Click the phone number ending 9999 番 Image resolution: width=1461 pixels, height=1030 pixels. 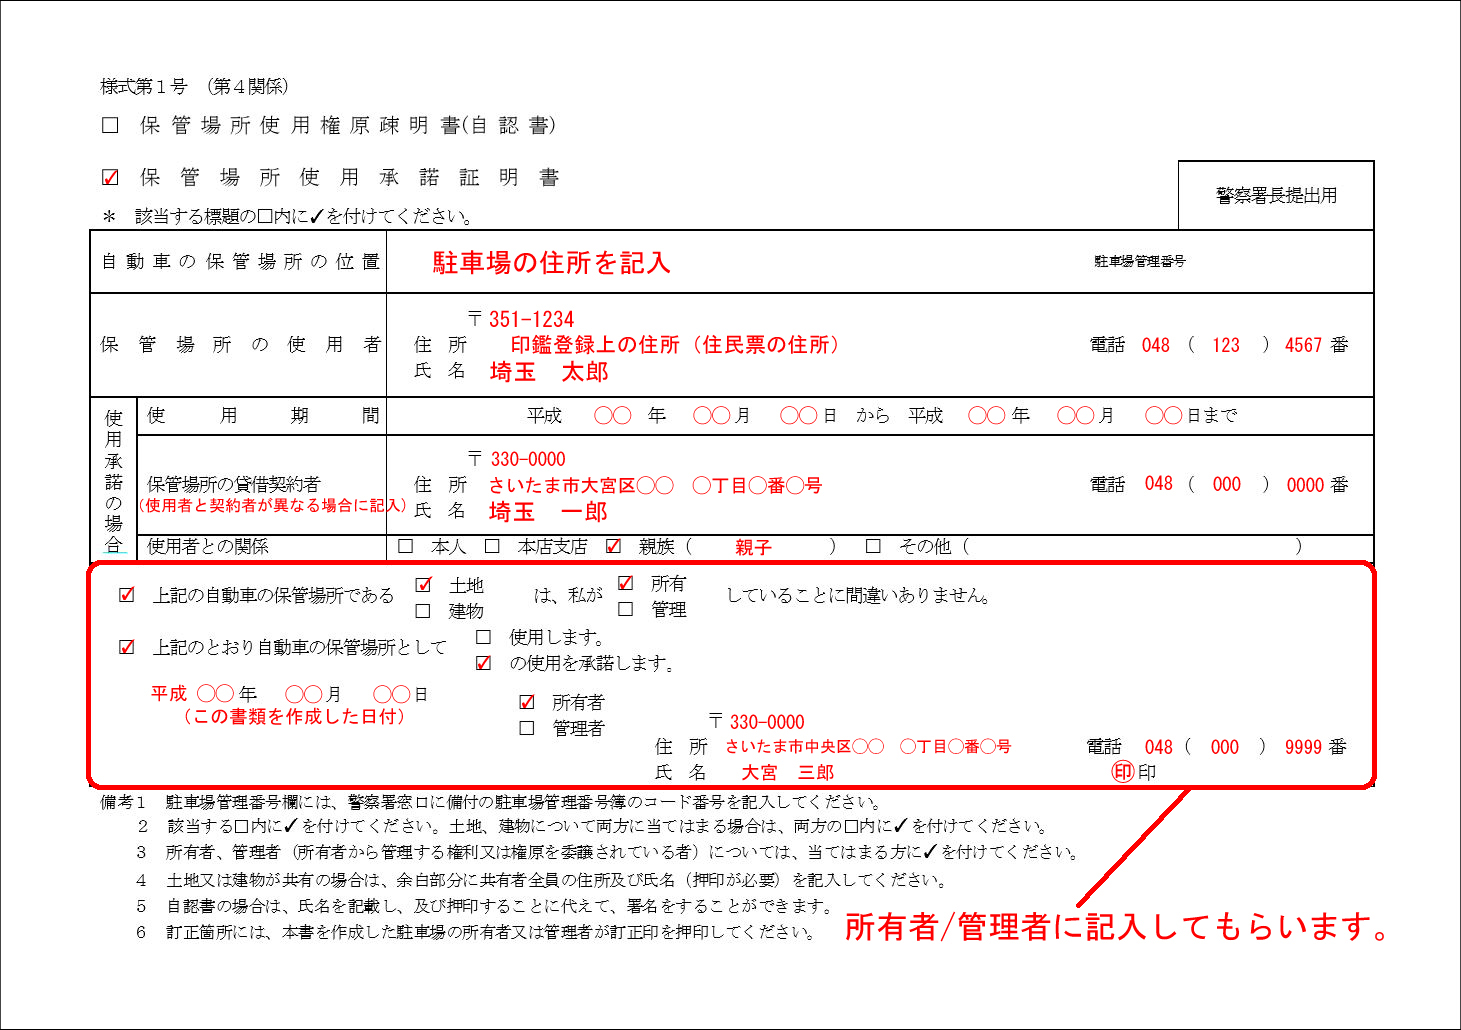point(1315,747)
